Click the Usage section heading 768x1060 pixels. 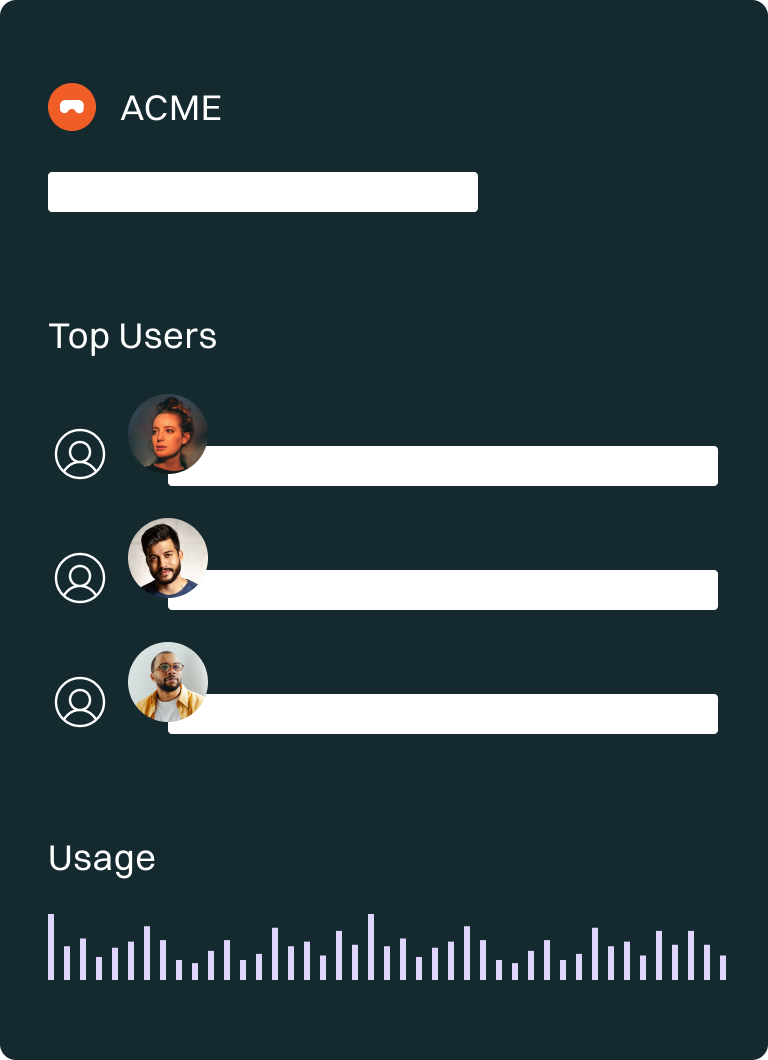click(102, 859)
